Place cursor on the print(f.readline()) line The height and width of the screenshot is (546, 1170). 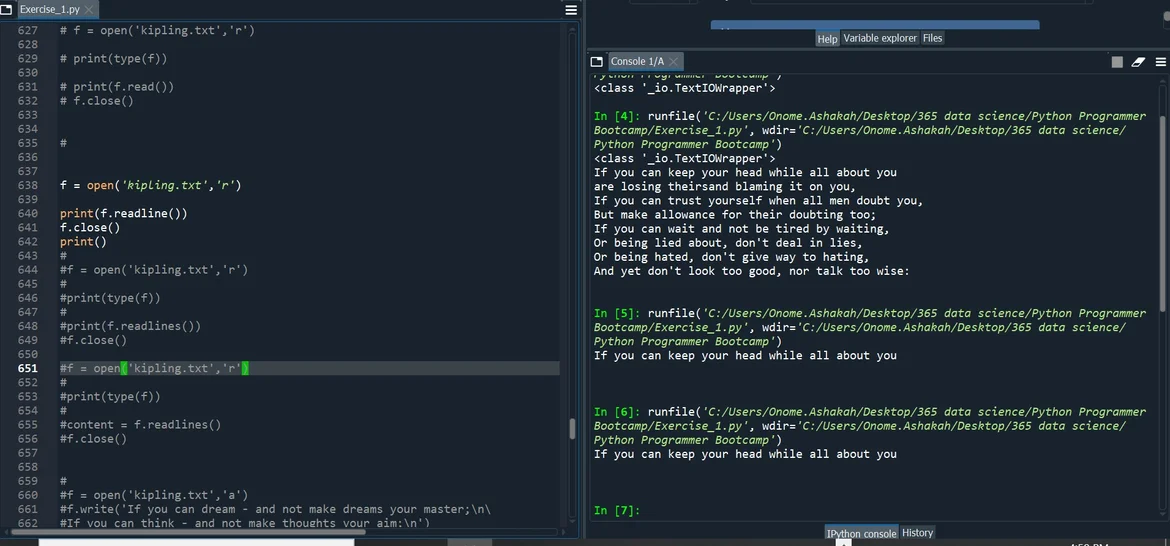point(123,213)
